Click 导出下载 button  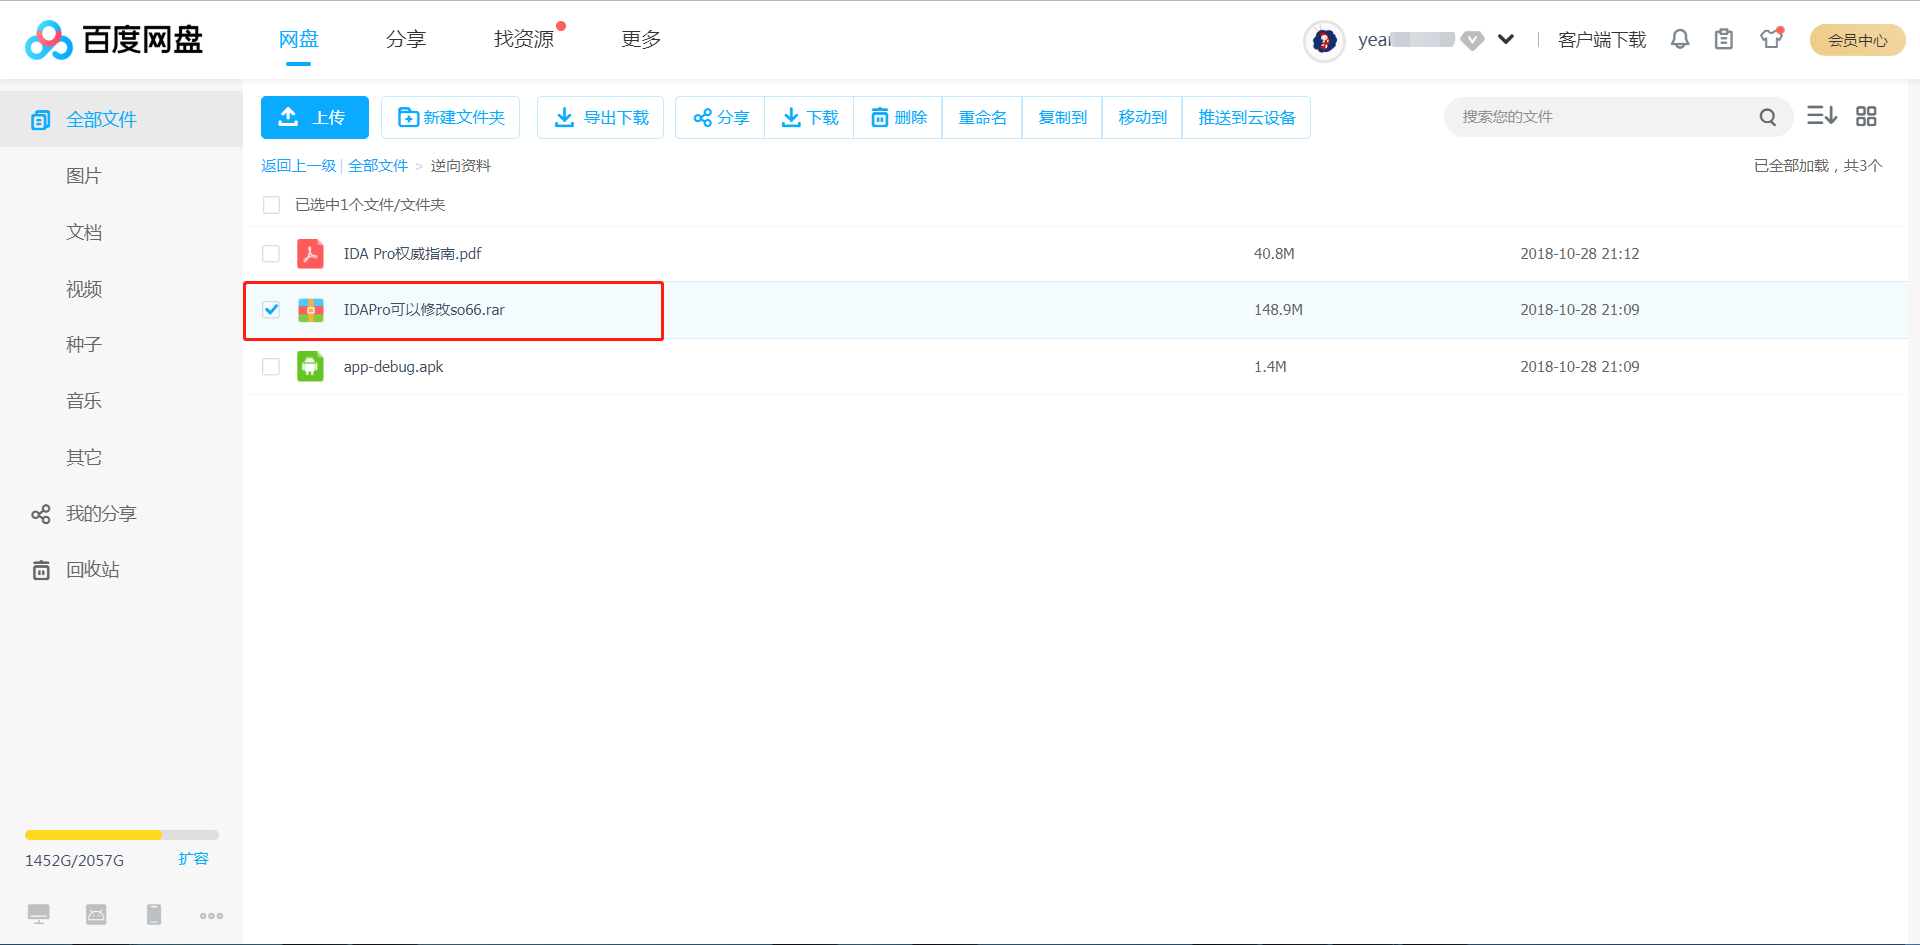pos(600,118)
